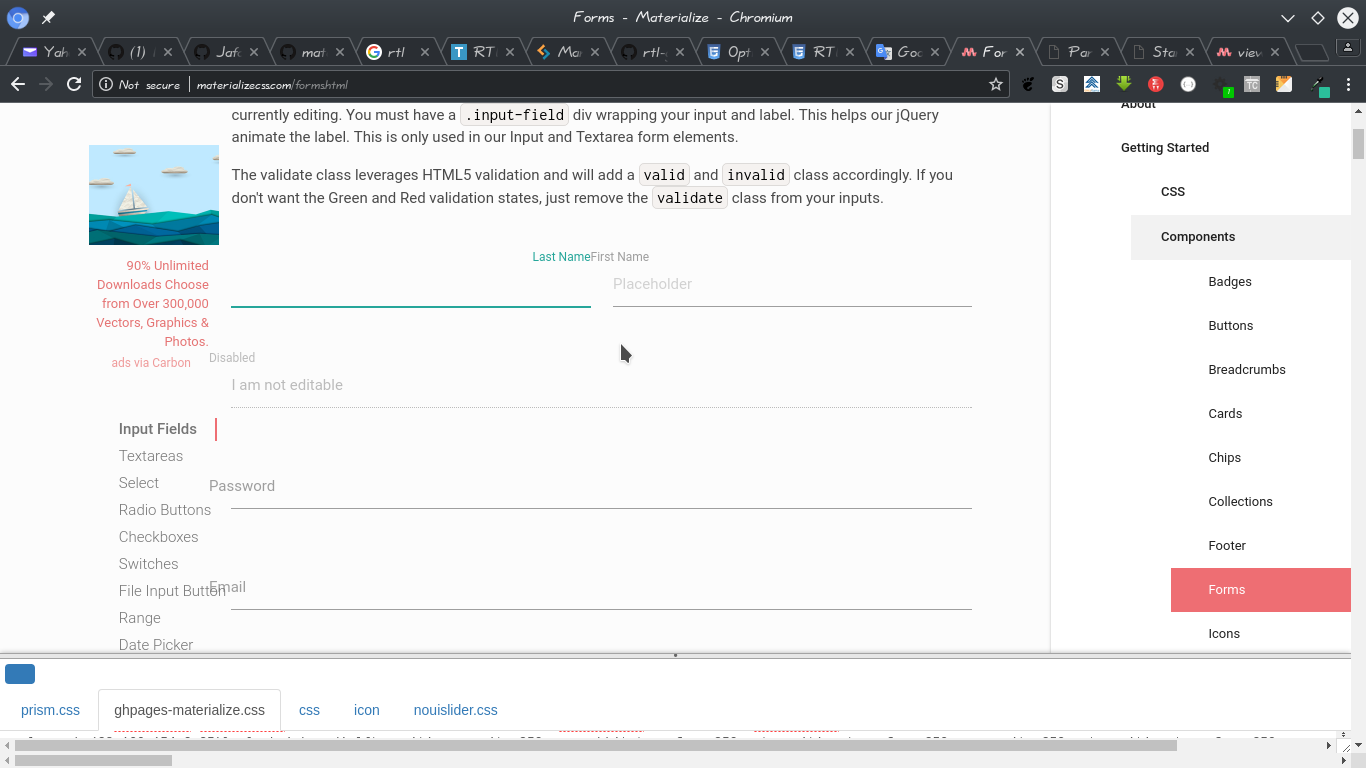This screenshot has width=1366, height=768.
Task: Open the gear extension with the green badge
Action: [x=1221, y=83]
